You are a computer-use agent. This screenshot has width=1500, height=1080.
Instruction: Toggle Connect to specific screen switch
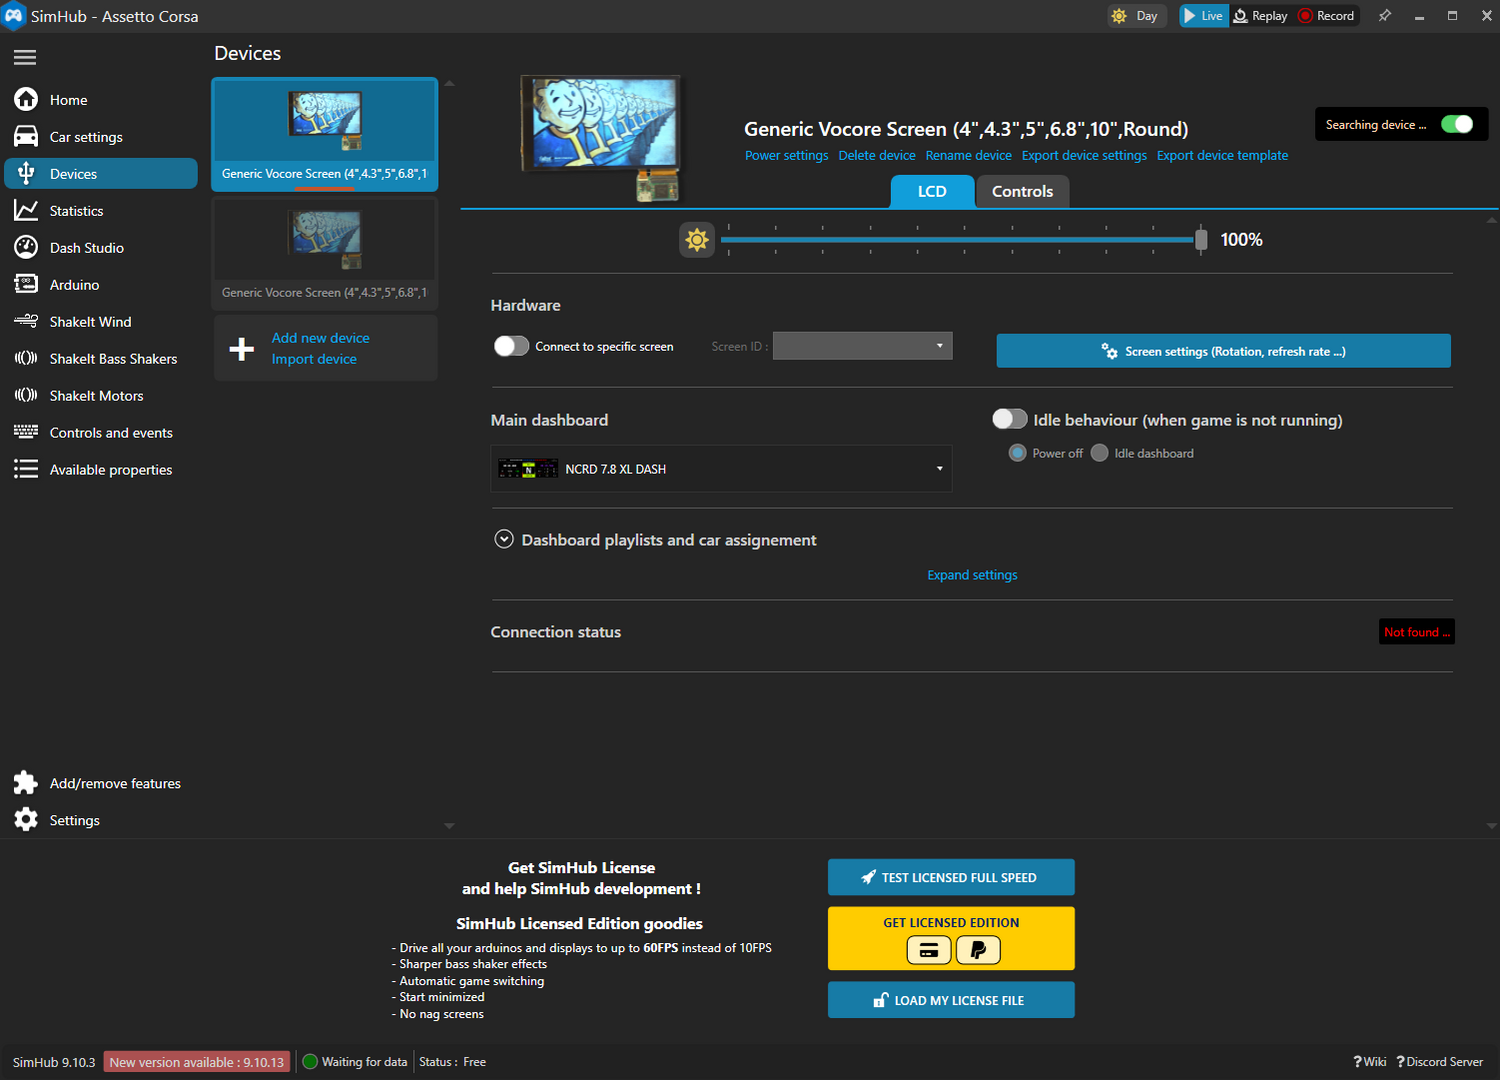tap(511, 346)
